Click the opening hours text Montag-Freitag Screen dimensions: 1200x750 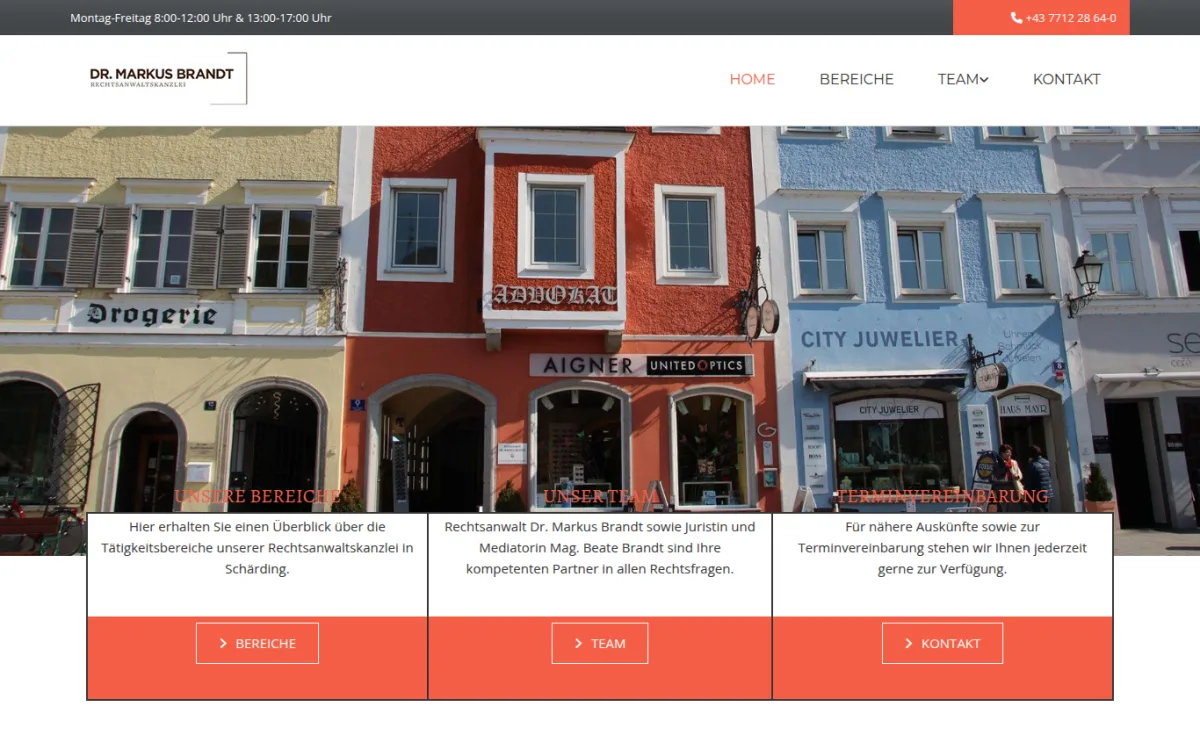pyautogui.click(x=201, y=18)
